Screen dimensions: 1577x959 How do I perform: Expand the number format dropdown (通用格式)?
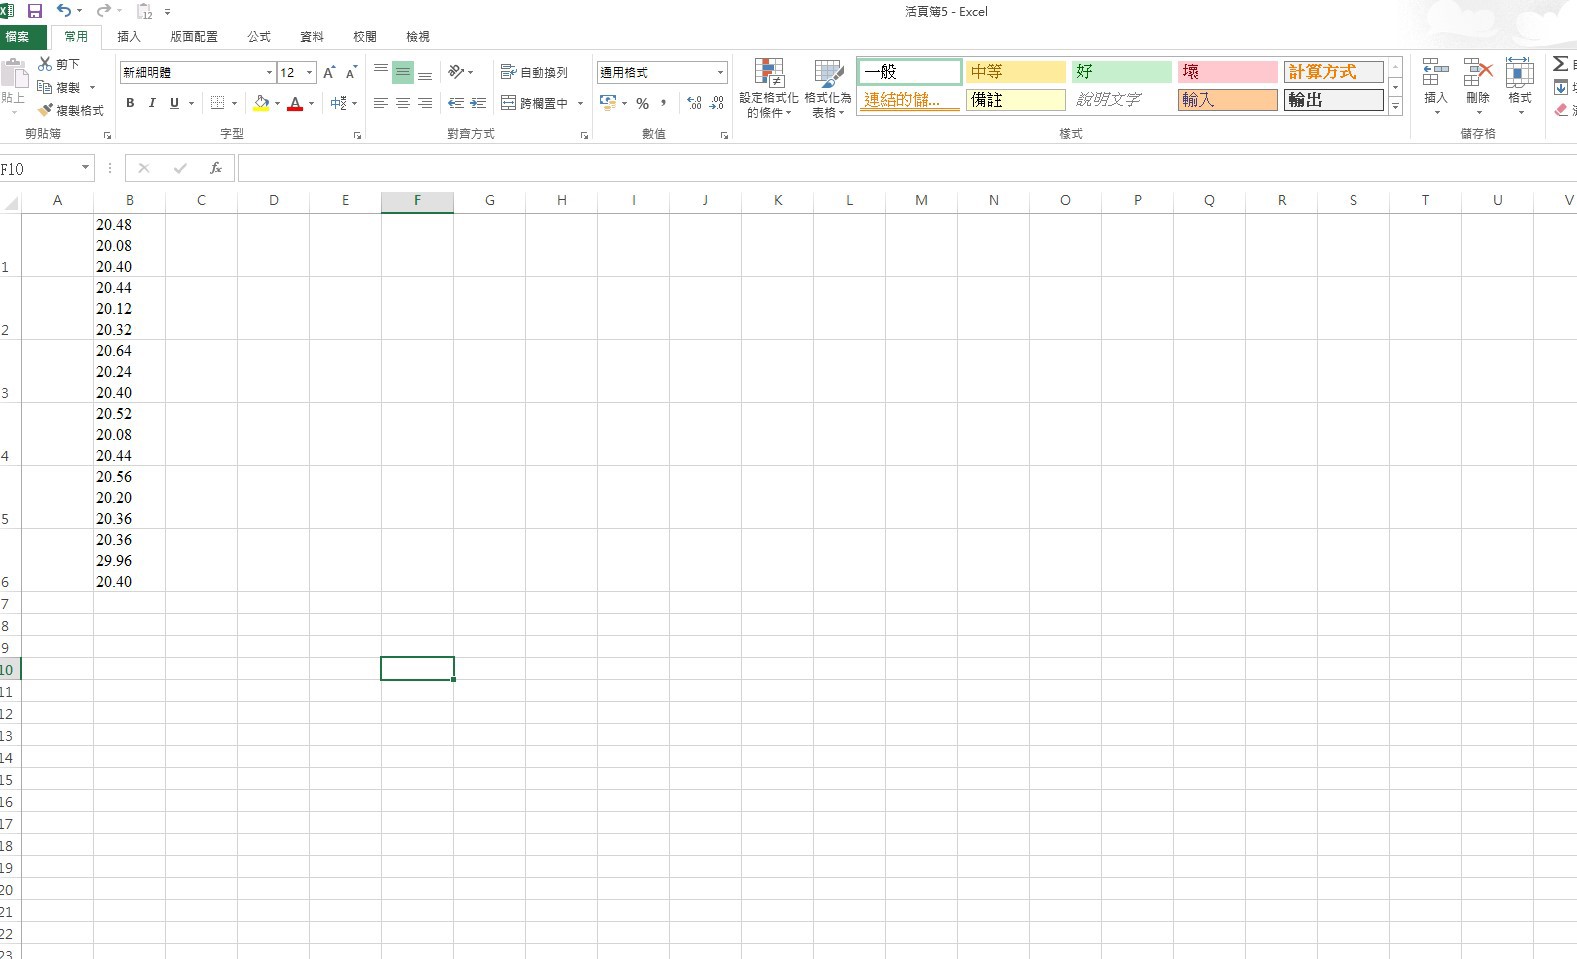click(720, 72)
